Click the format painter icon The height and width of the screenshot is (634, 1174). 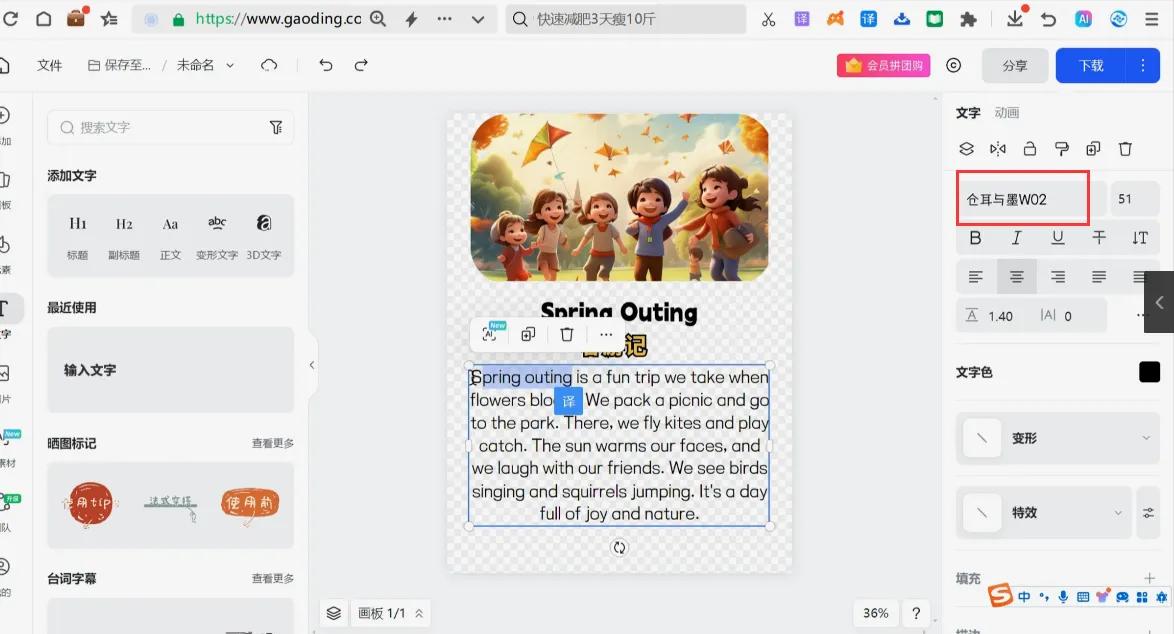tap(1061, 149)
